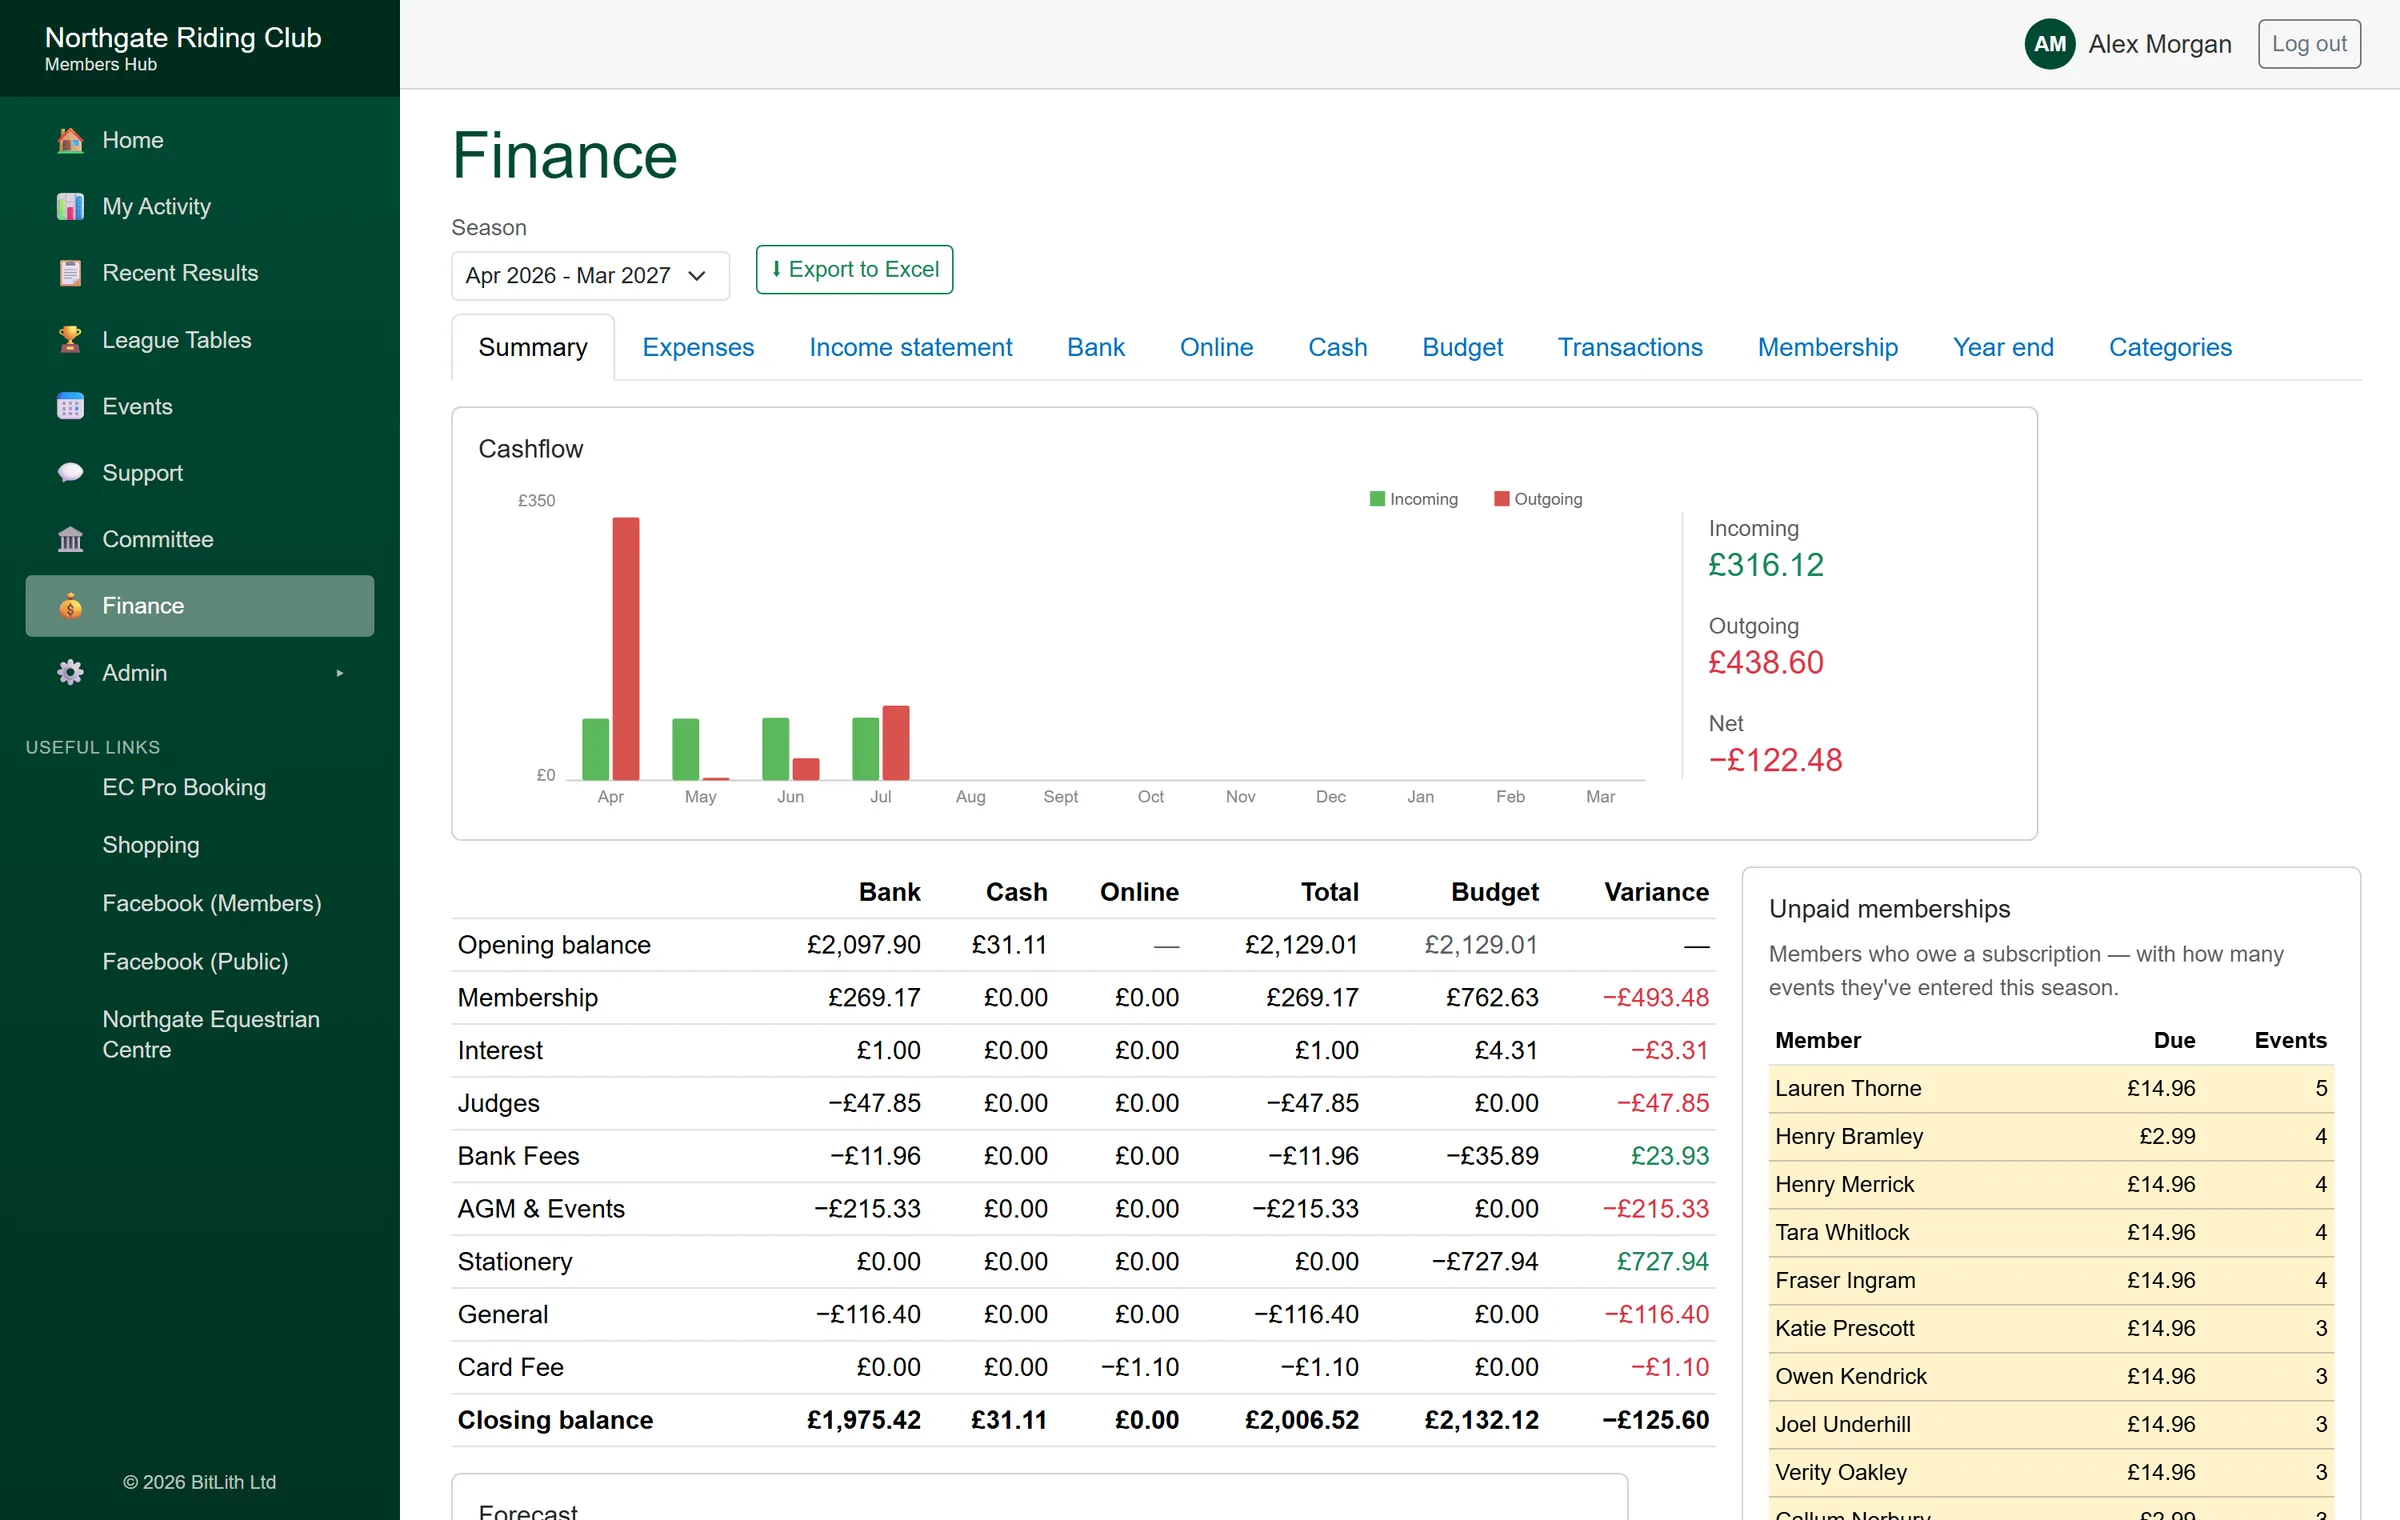The image size is (2400, 1520).
Task: Click Export to Excel button
Action: pos(854,269)
